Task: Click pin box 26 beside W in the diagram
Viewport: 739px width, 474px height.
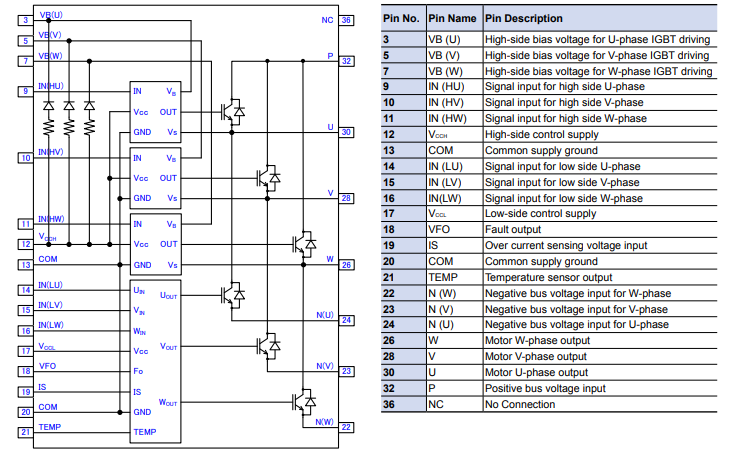Action: coord(346,265)
